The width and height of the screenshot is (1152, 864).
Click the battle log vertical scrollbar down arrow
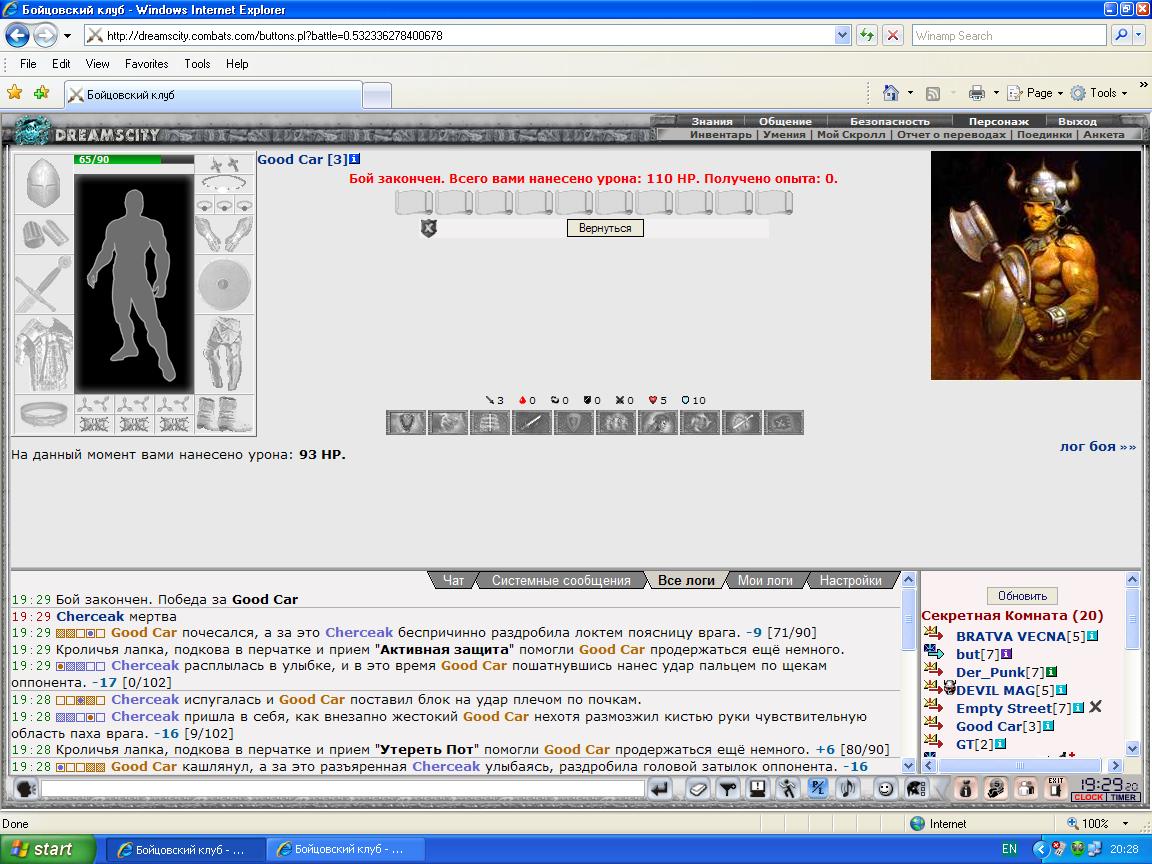click(908, 766)
